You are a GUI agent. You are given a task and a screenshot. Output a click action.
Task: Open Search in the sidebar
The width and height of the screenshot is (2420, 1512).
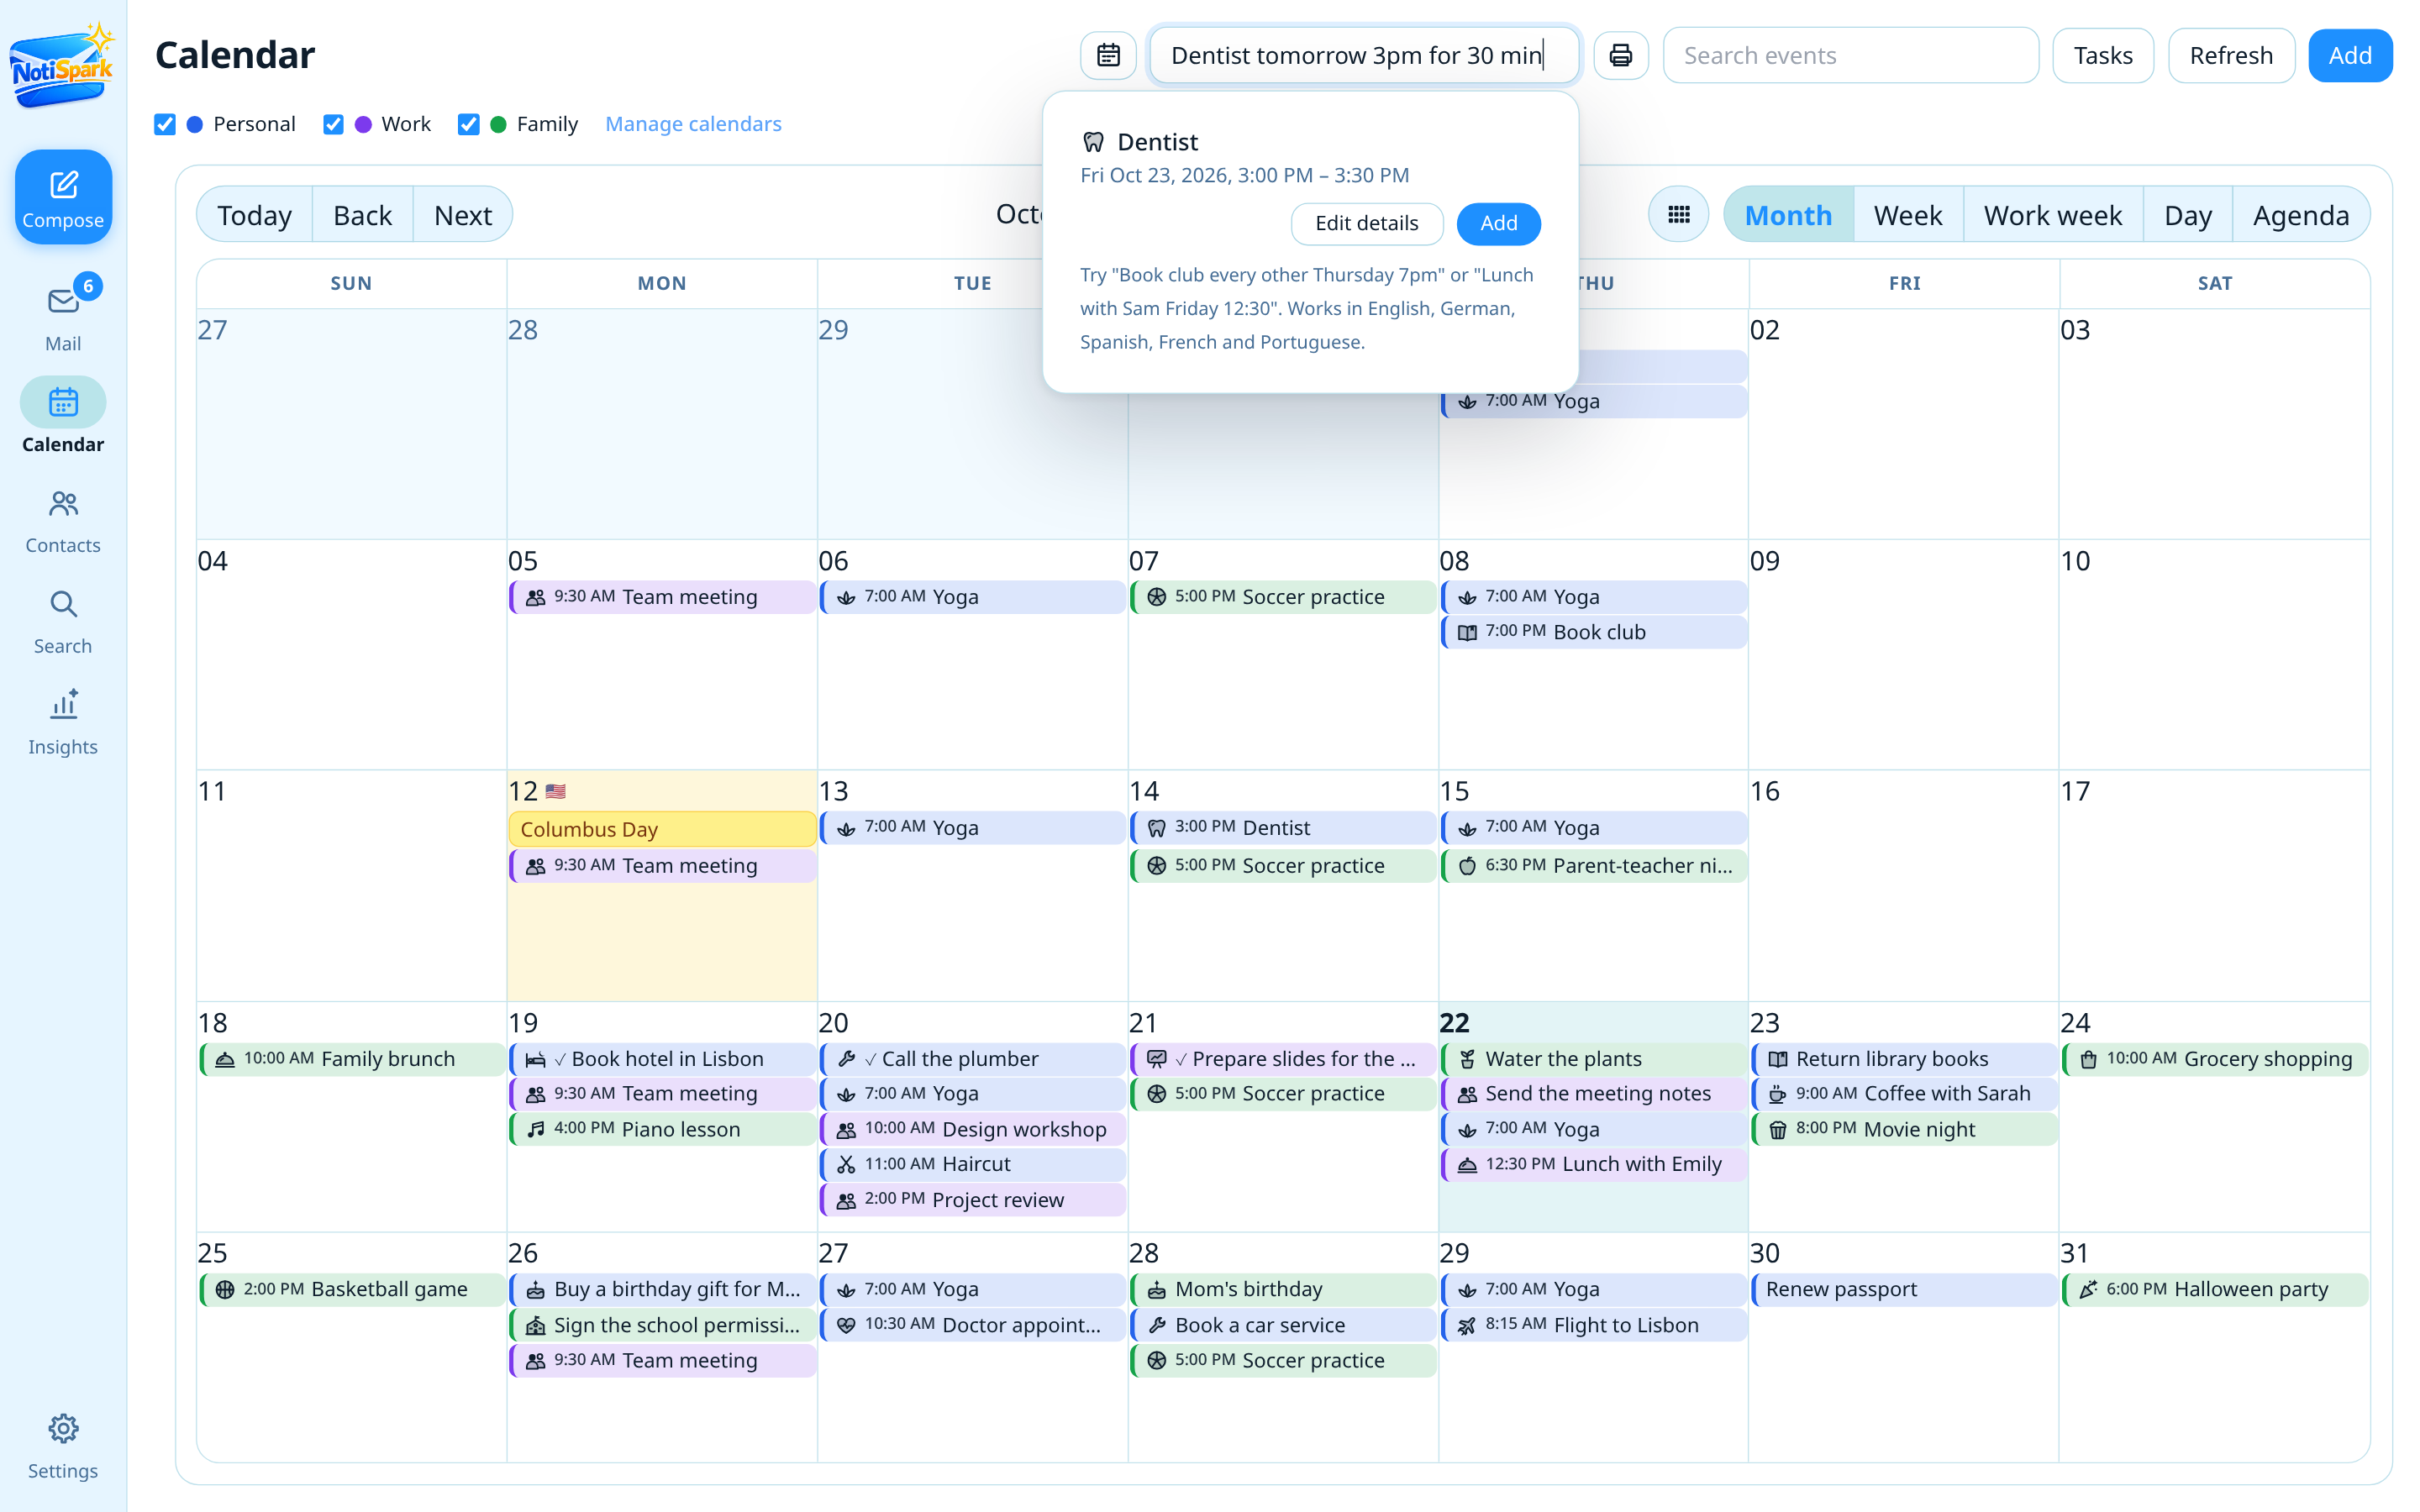[63, 621]
